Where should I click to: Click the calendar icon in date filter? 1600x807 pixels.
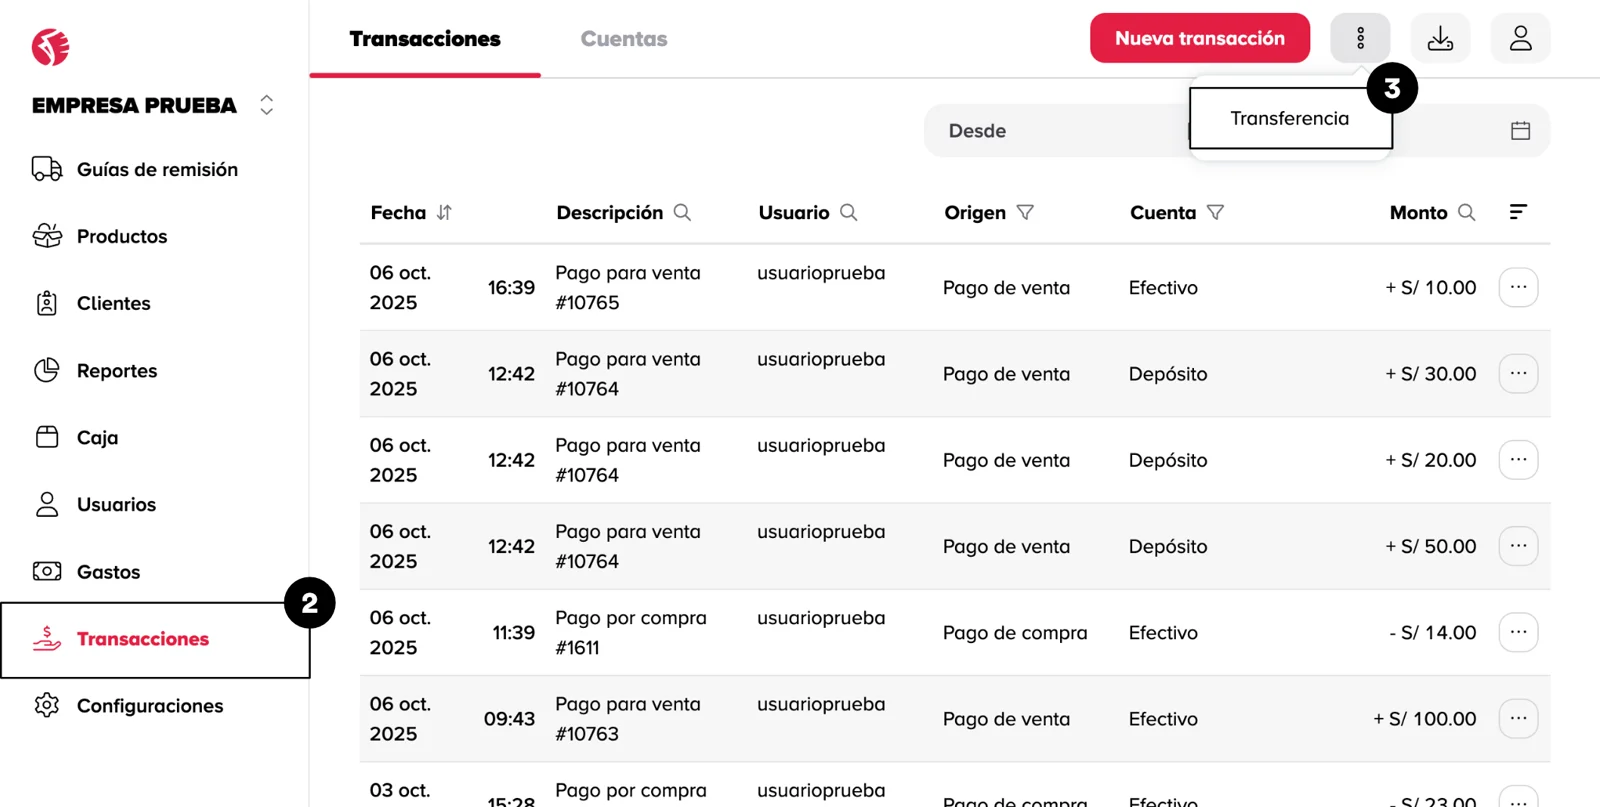tap(1520, 131)
